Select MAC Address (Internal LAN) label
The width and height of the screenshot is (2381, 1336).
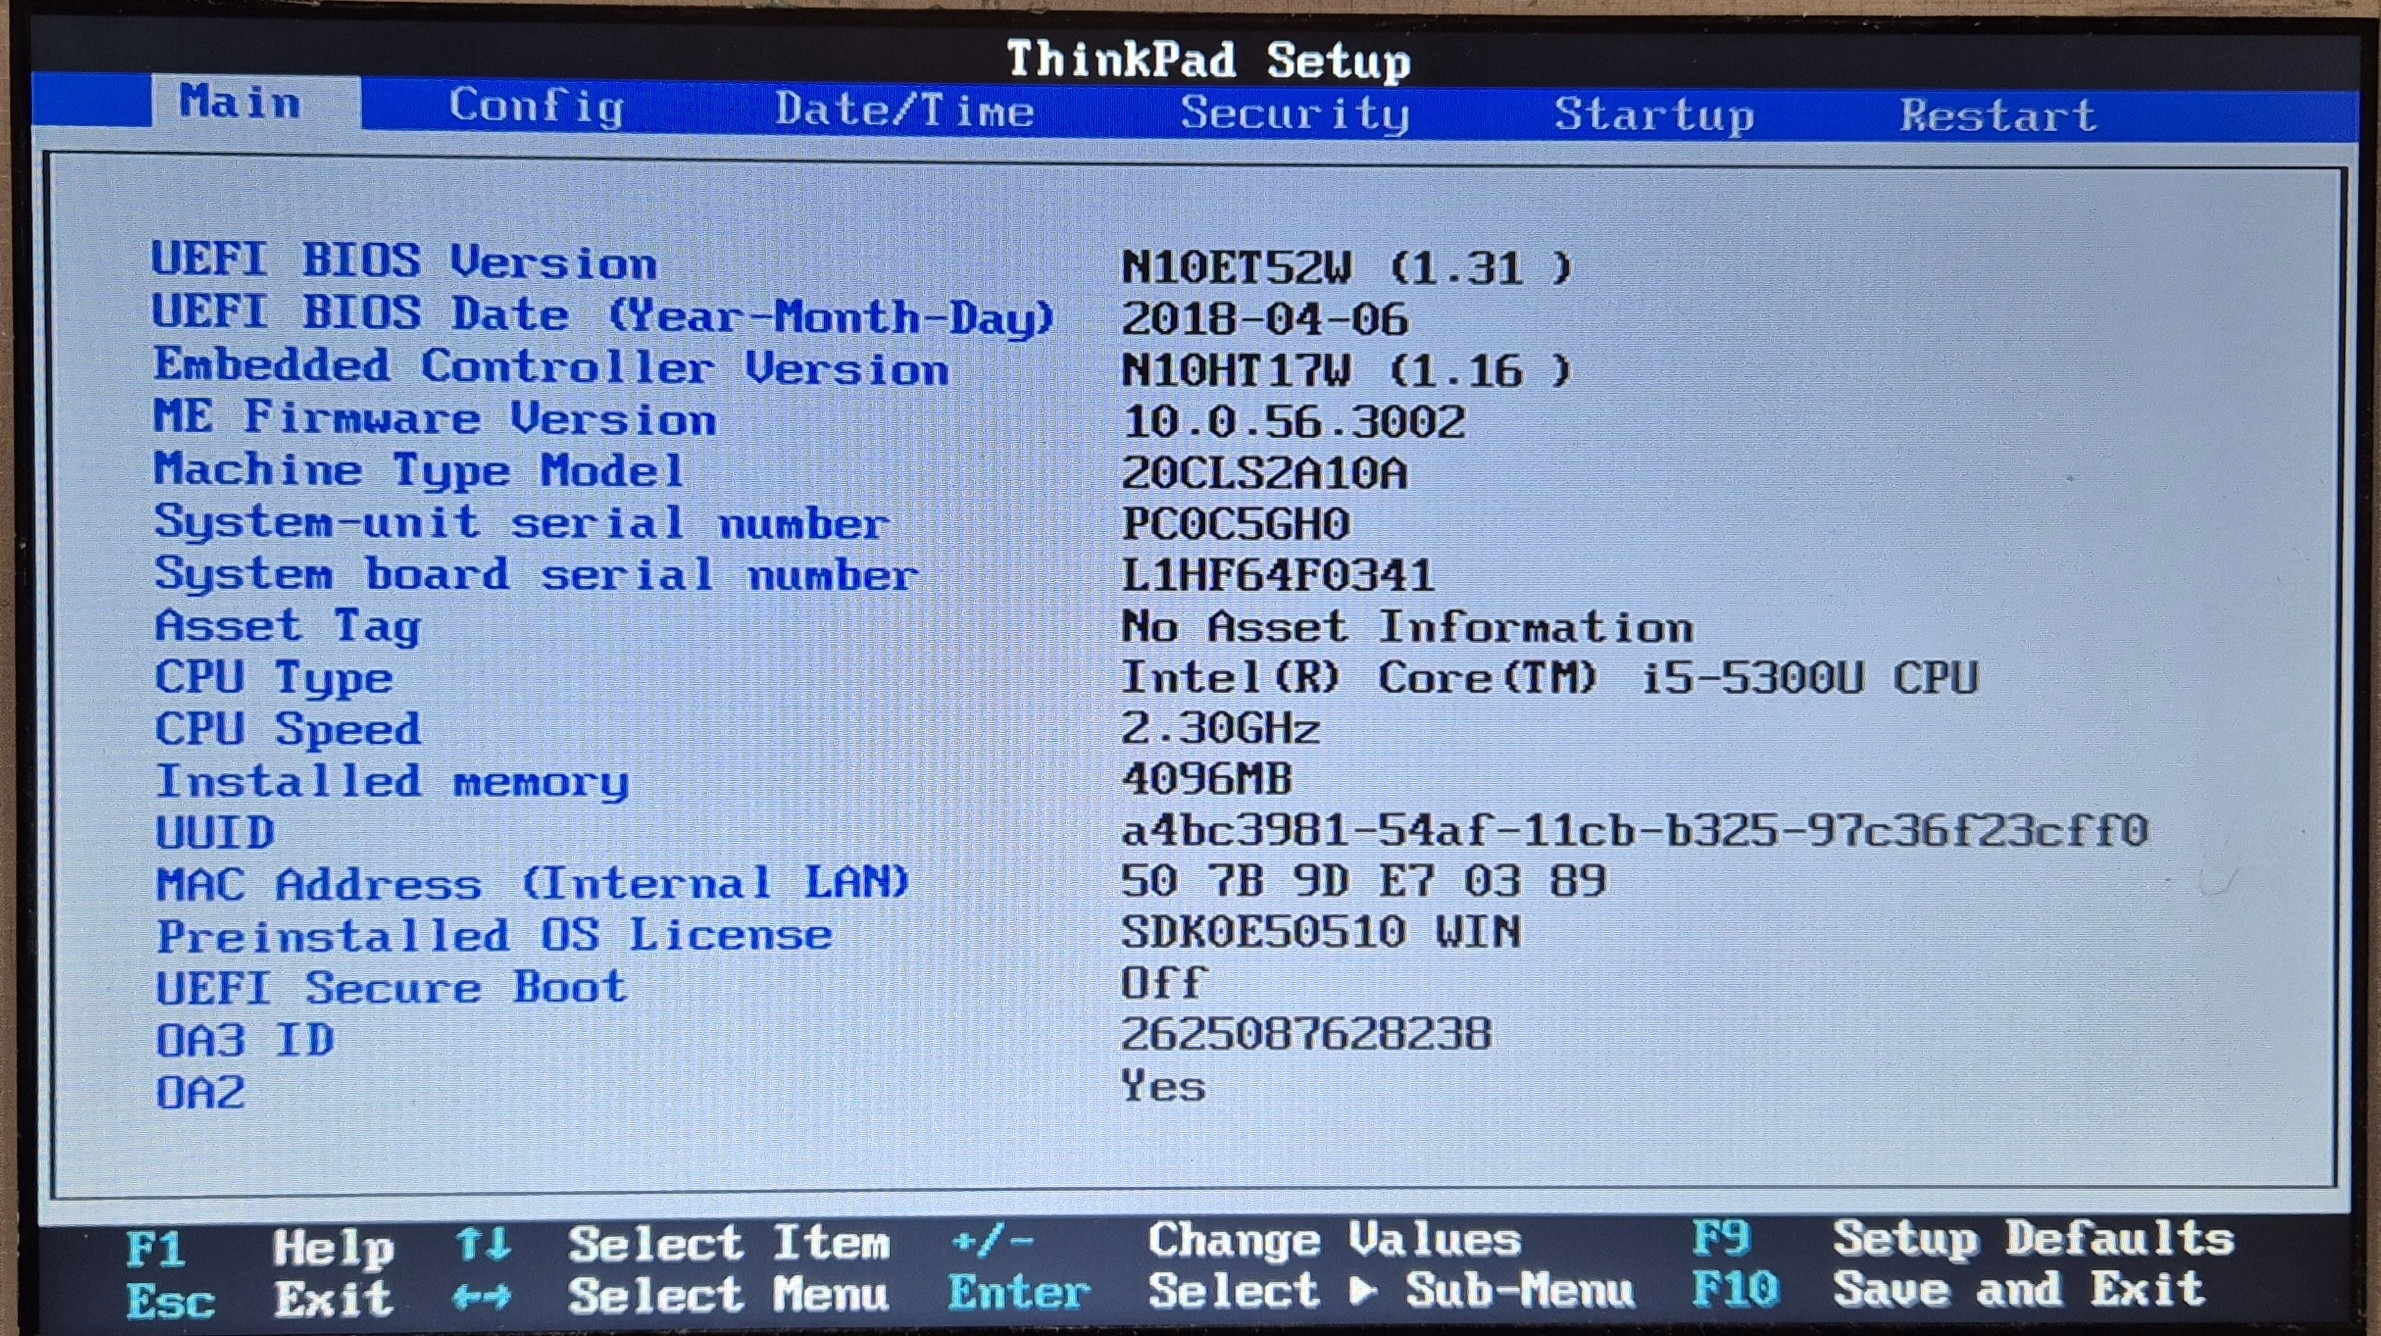(x=533, y=884)
